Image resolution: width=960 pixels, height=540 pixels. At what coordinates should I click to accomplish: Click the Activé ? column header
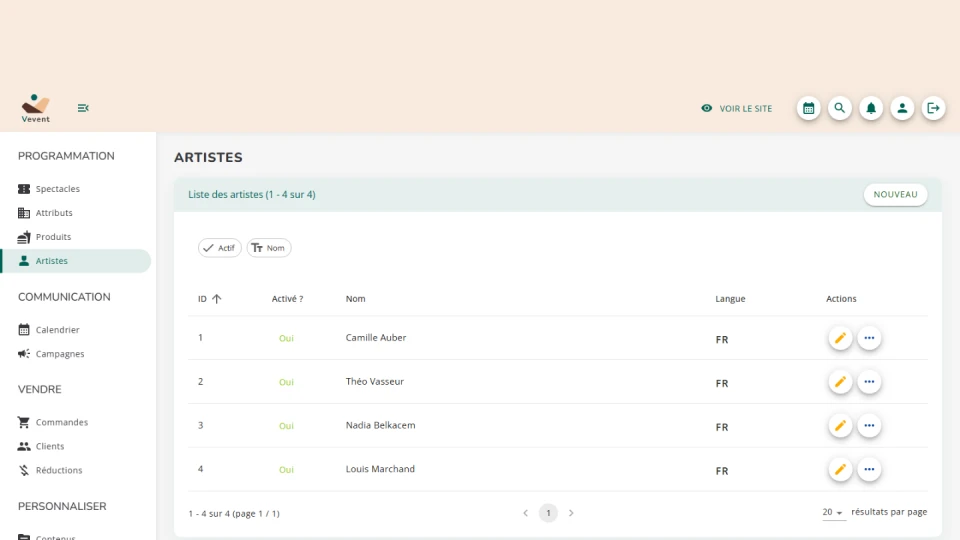[x=287, y=299]
